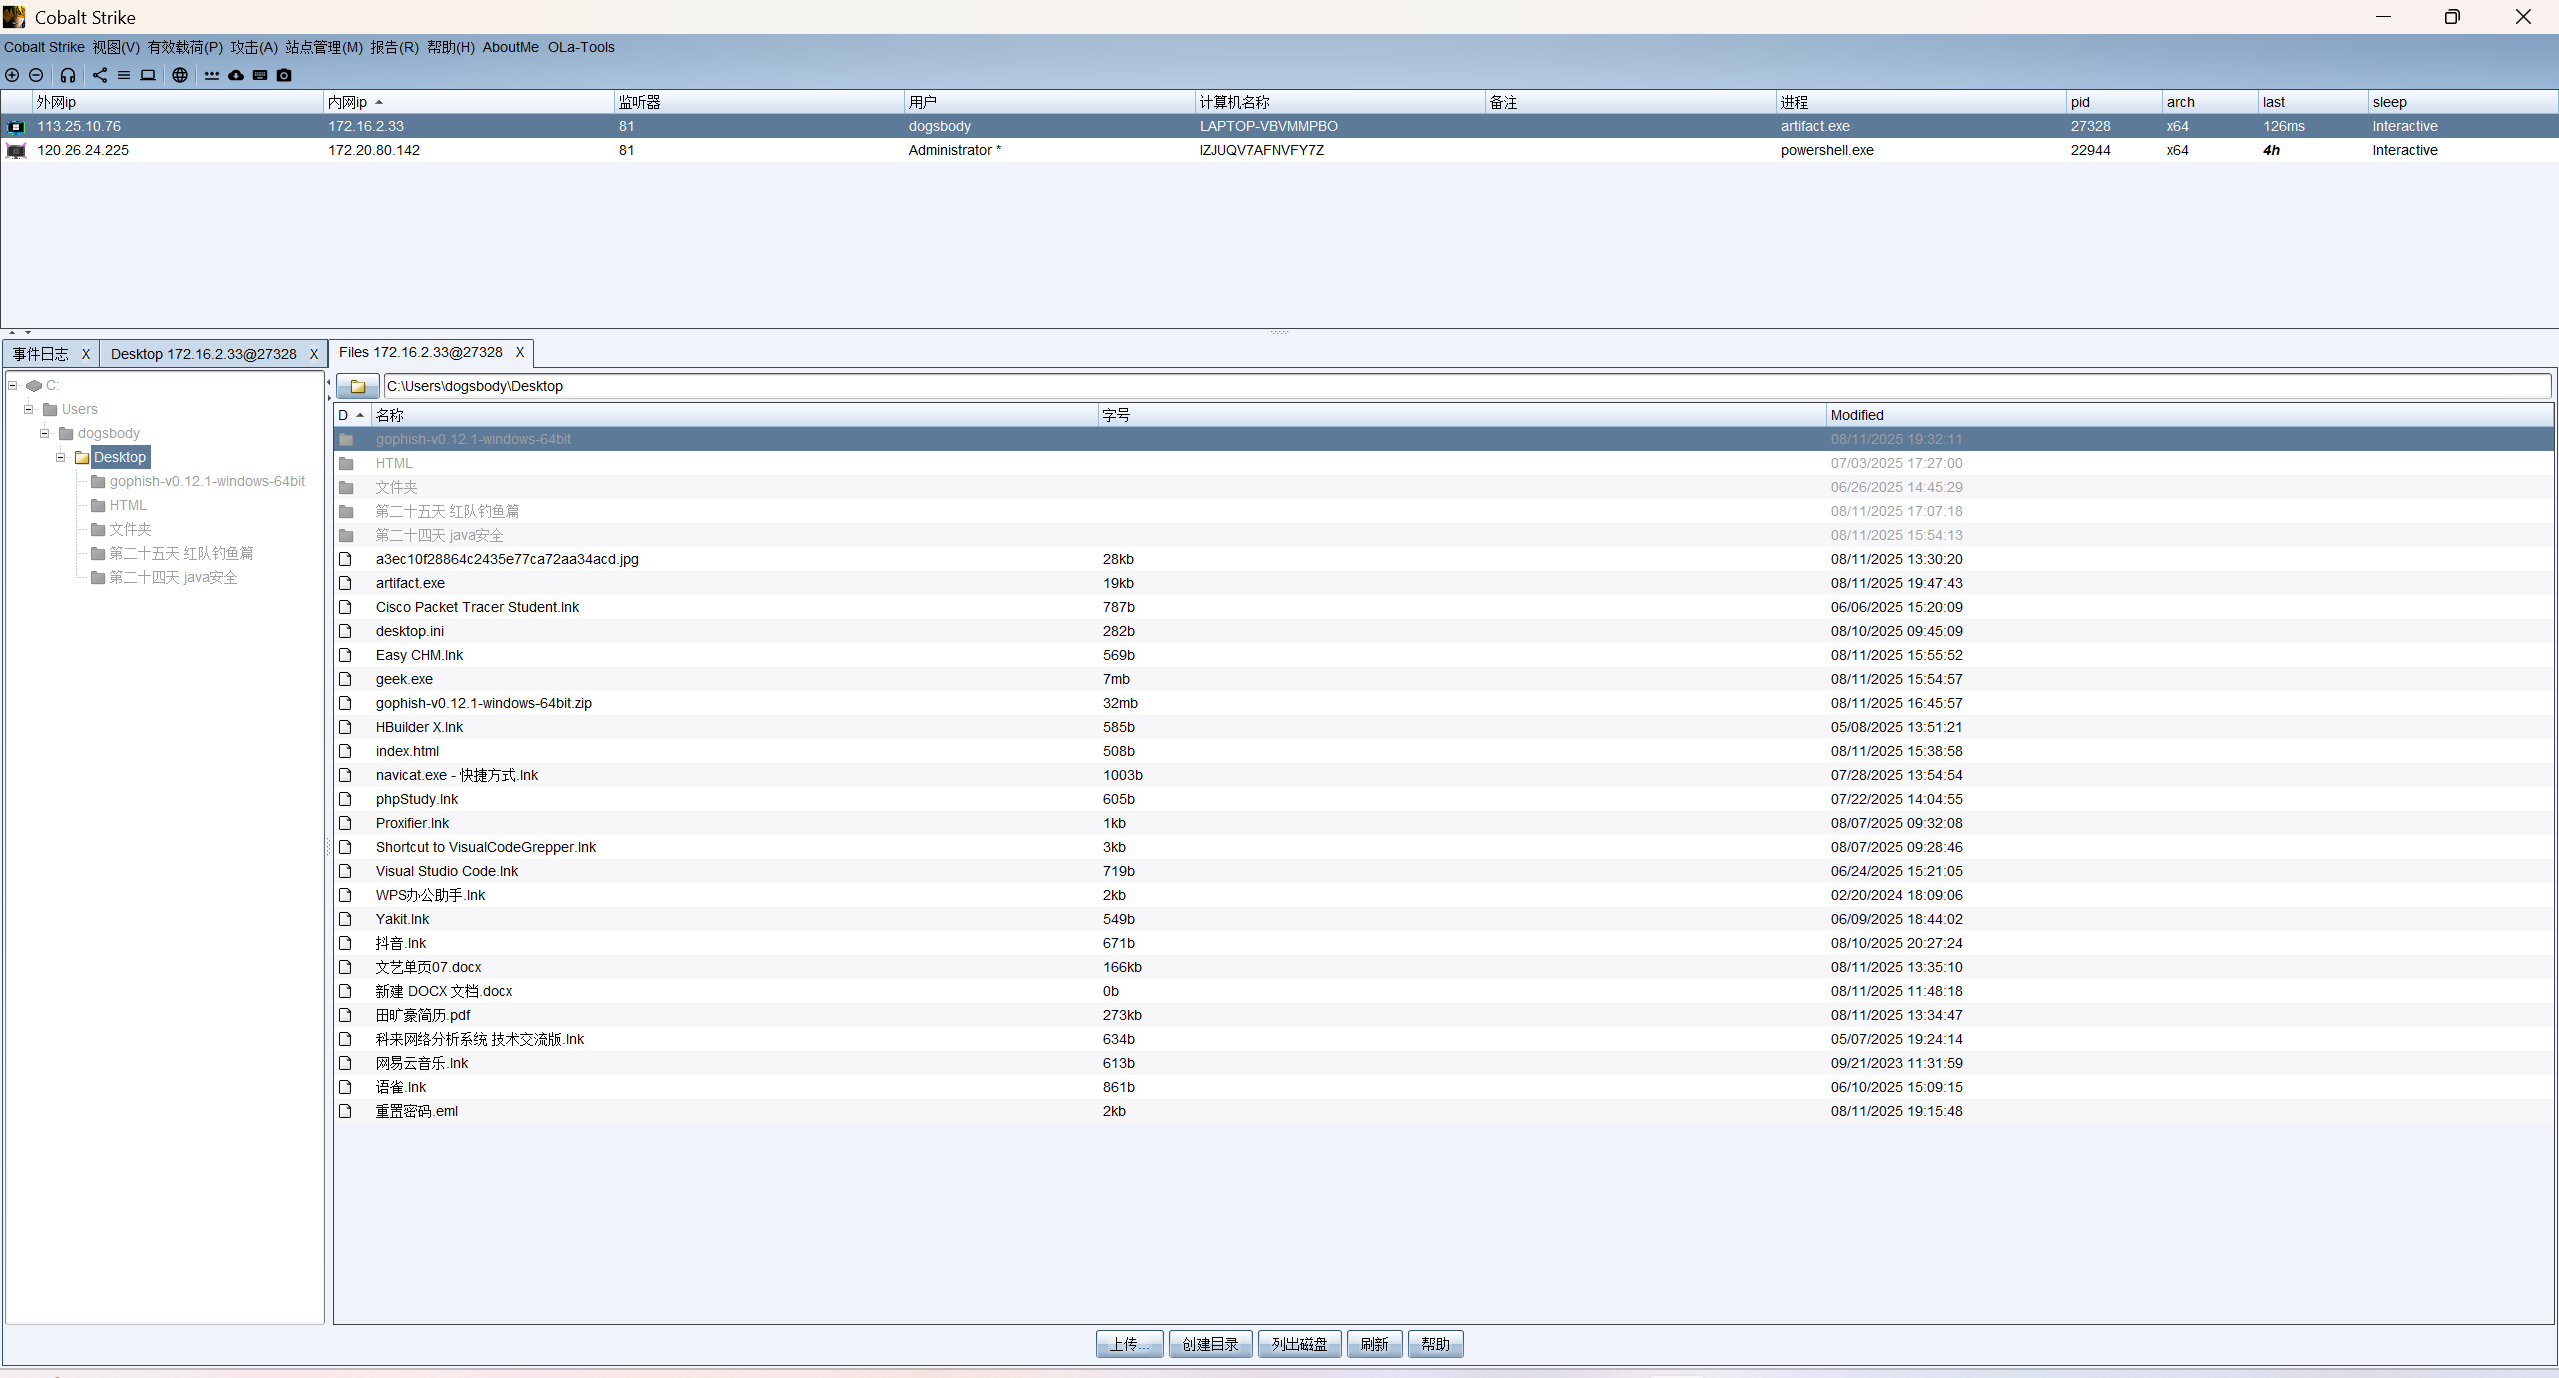Screen dimensions: 2559x1378
Task: Sort files by 名称 column header
Action: (735, 415)
